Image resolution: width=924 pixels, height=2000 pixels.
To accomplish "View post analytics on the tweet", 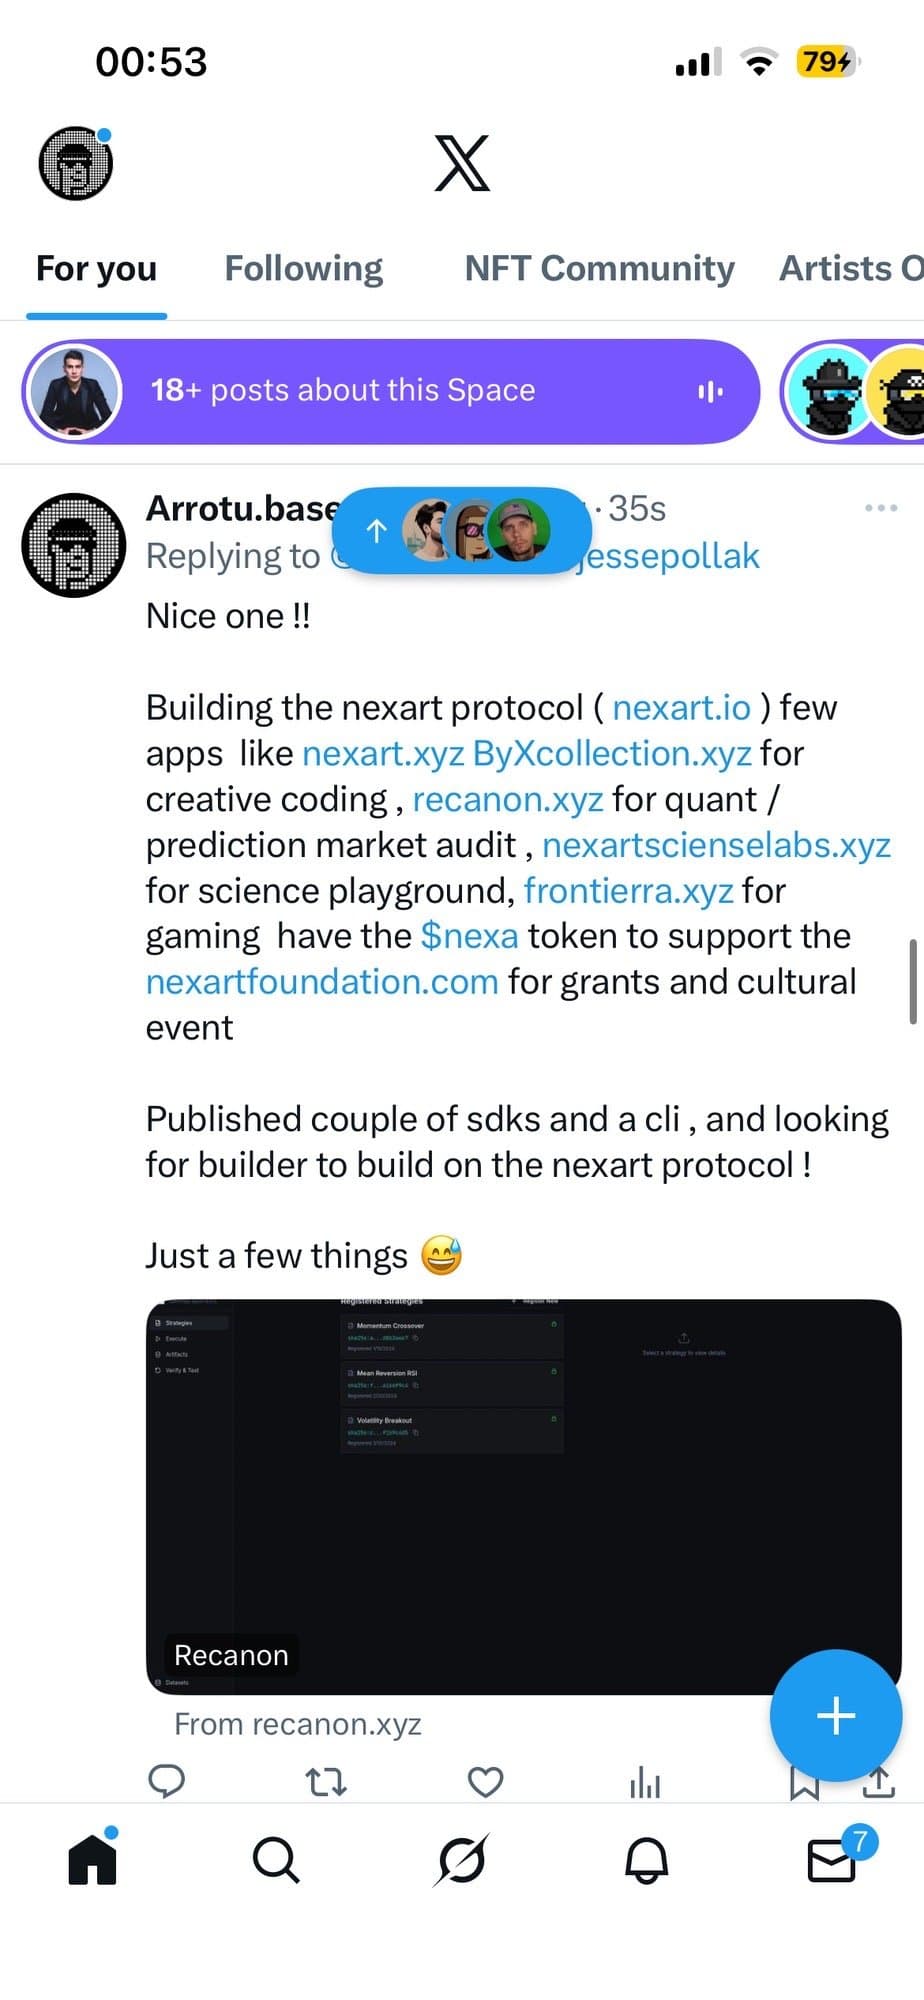I will [645, 1780].
